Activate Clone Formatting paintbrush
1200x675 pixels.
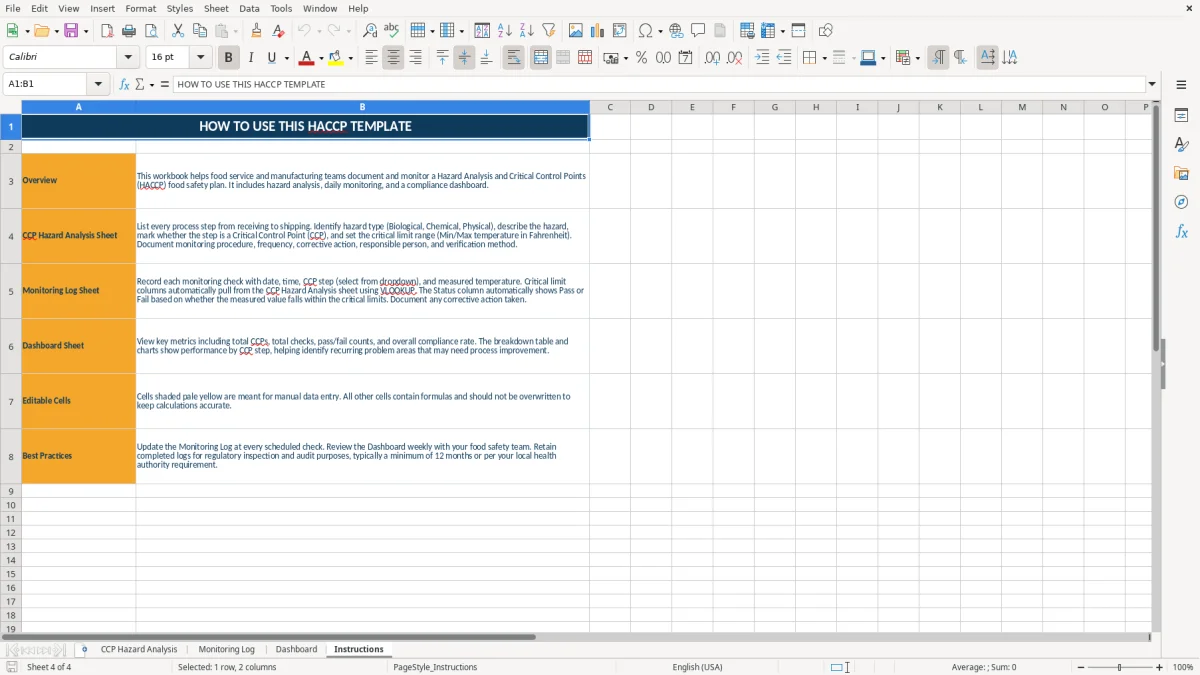pyautogui.click(x=256, y=31)
